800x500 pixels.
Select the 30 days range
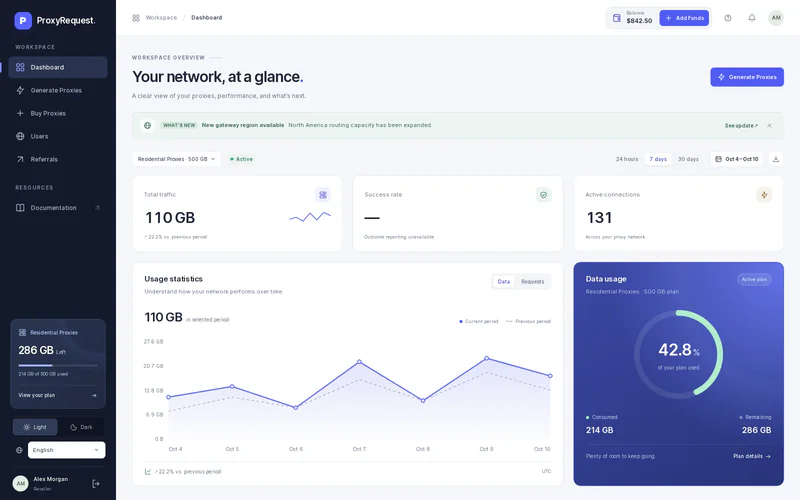click(x=688, y=159)
